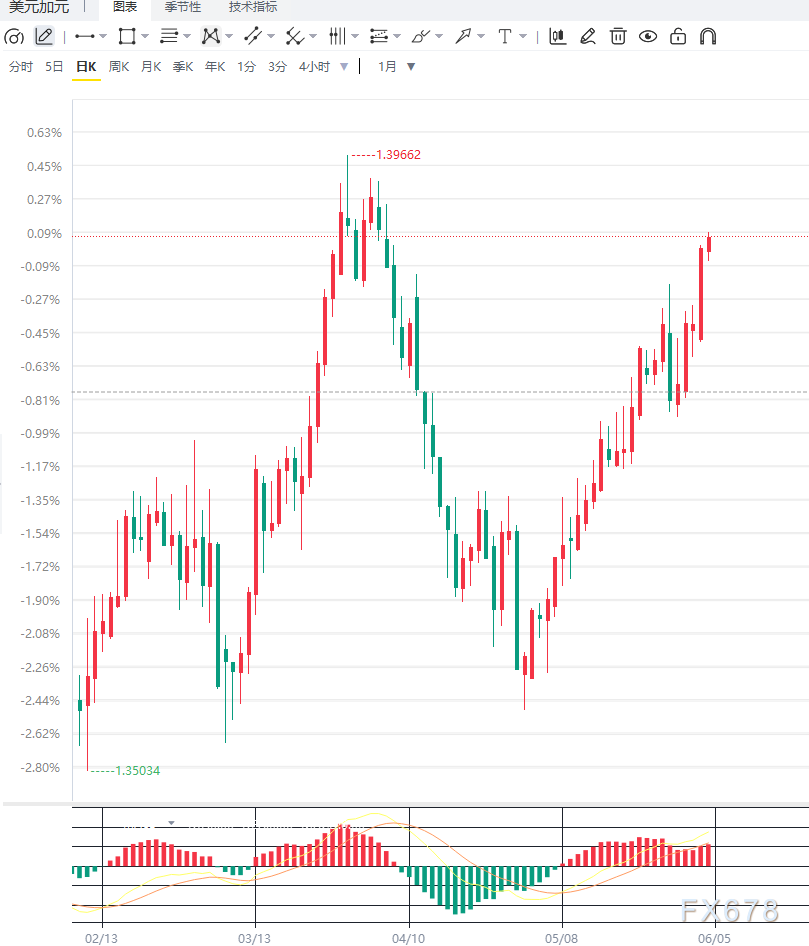Select the parallel lines tool
809x946 pixels.
(x=169, y=36)
